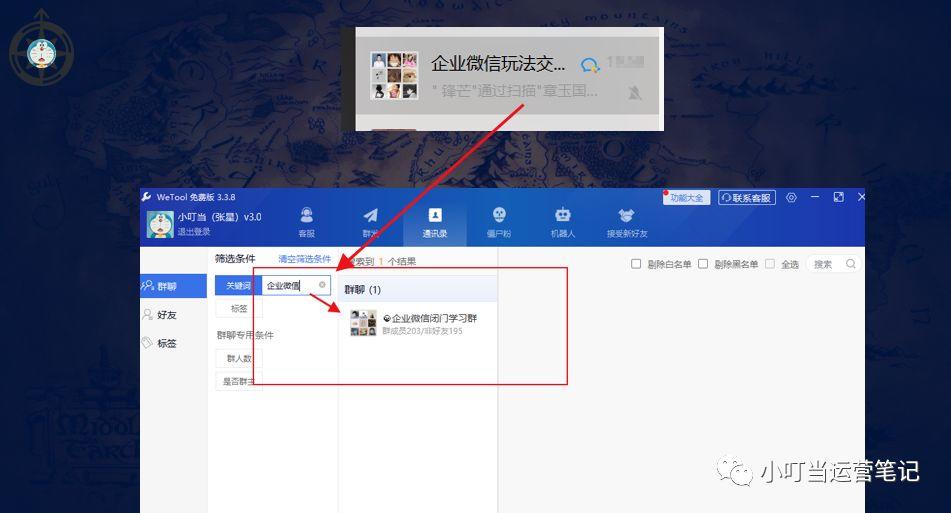Viewport: 951px width, 513px height.
Task: Click the WeTool wrench logo in title bar
Action: [x=146, y=196]
